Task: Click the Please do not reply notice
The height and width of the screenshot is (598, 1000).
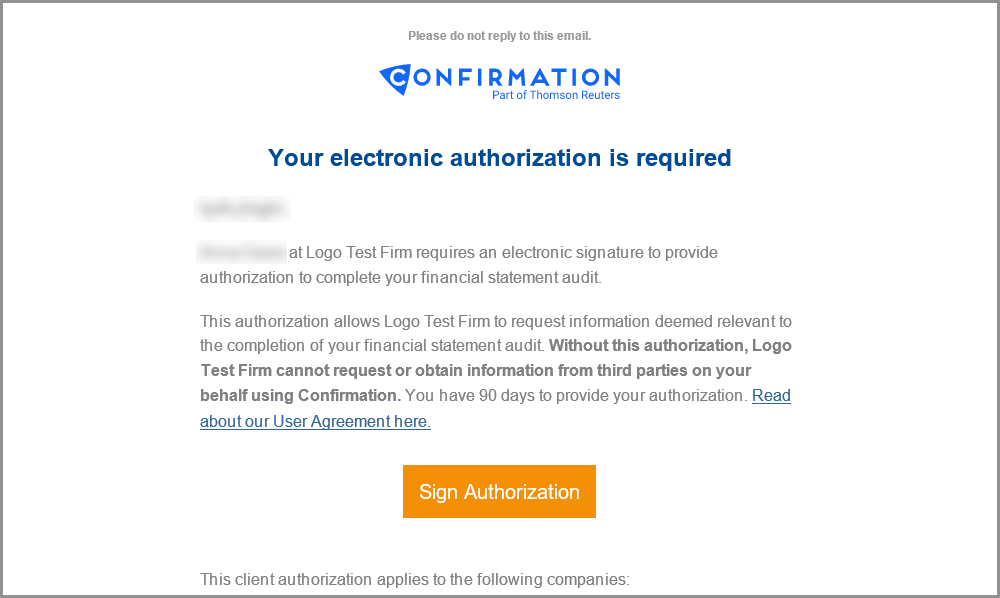Action: coord(499,35)
